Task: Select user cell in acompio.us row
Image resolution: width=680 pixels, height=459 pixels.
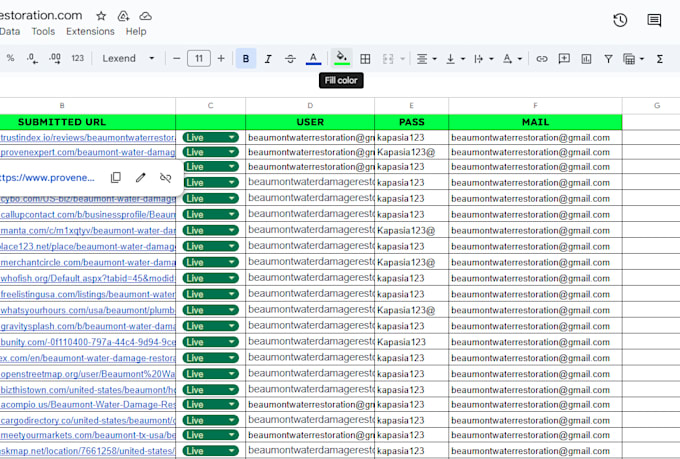Action: pos(310,404)
